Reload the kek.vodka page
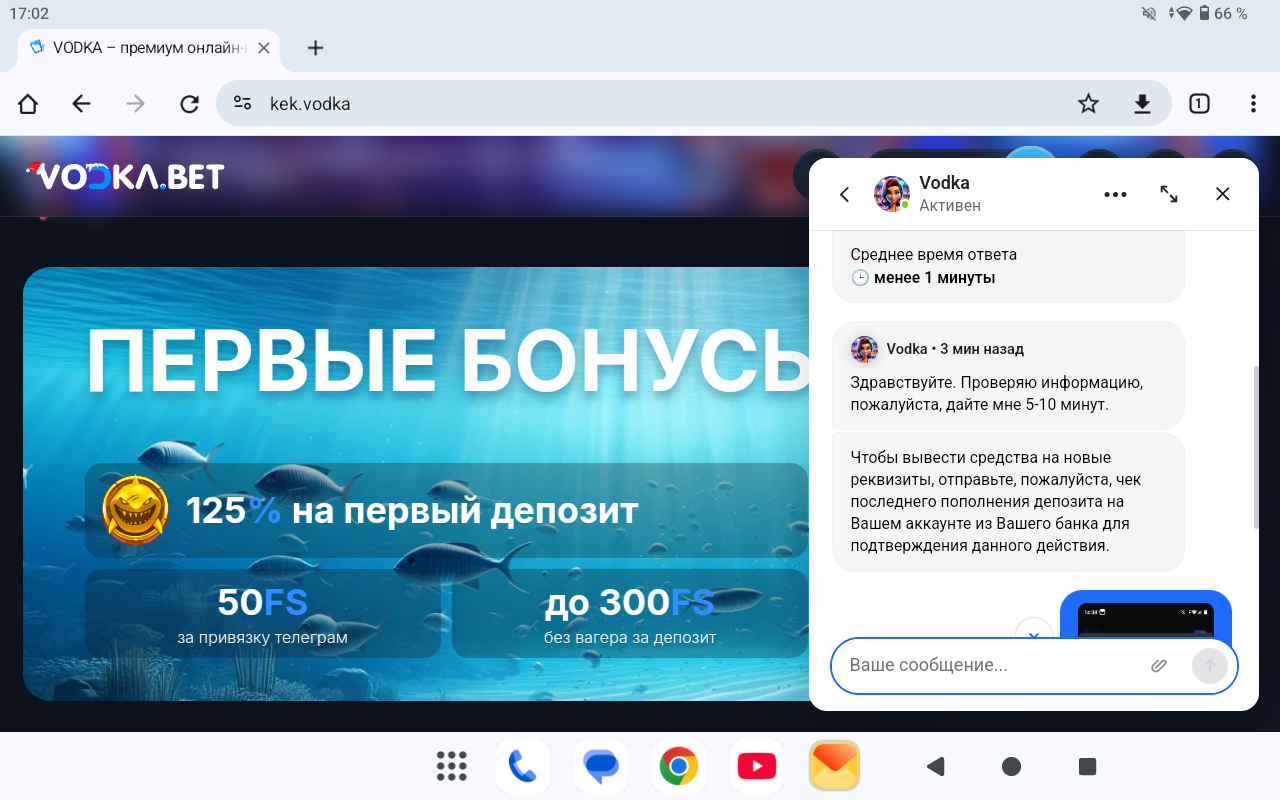 pyautogui.click(x=189, y=103)
